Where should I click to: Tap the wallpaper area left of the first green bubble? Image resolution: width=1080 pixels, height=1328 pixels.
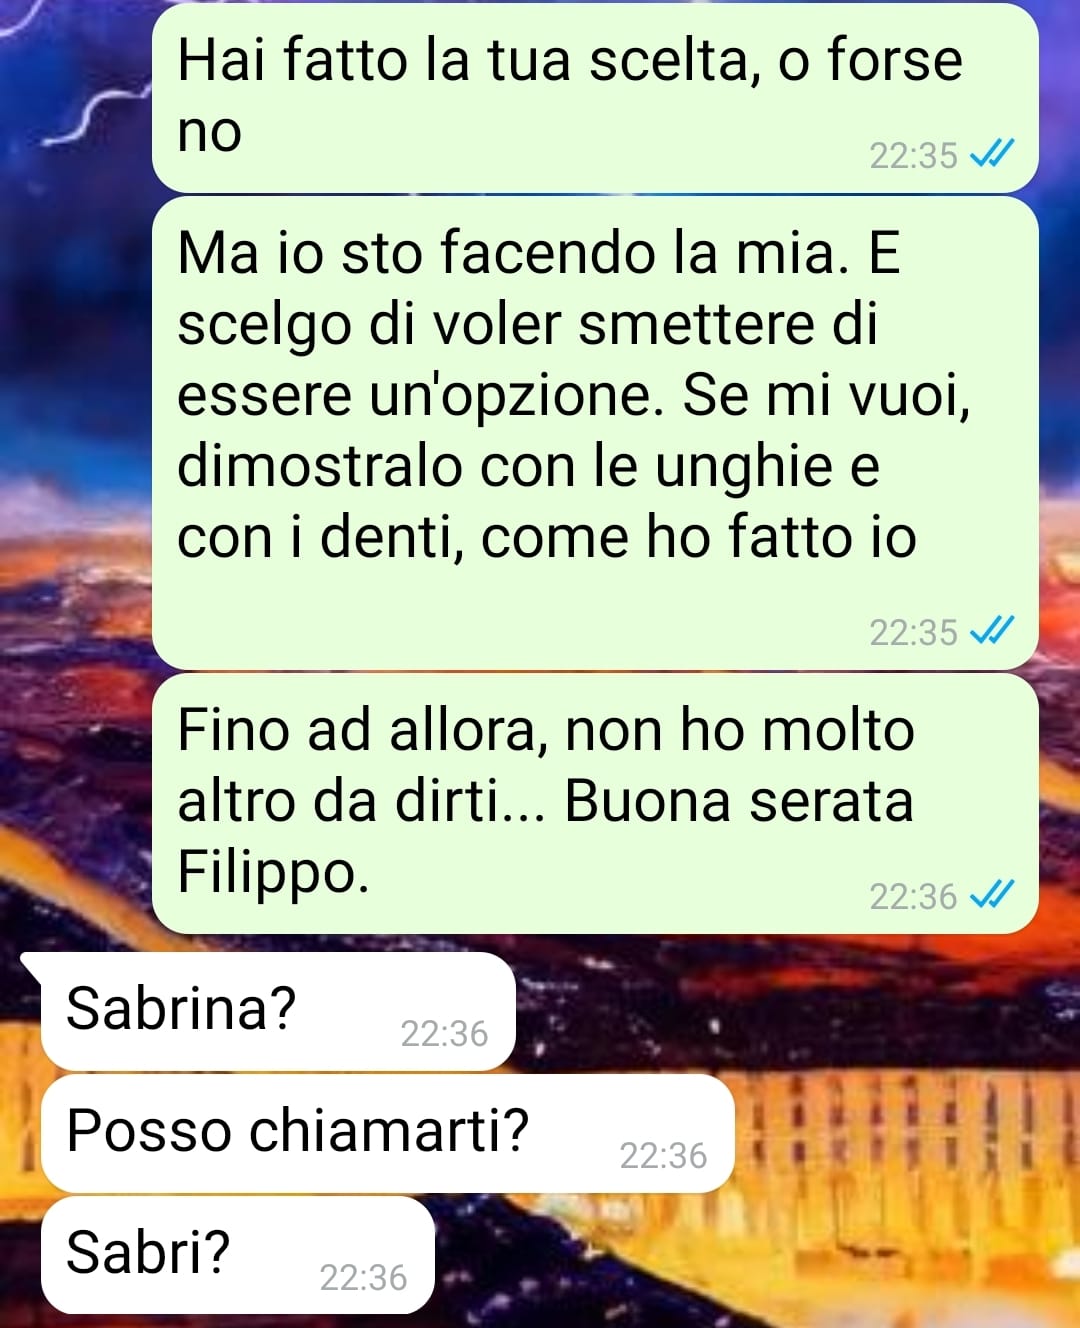point(75,100)
